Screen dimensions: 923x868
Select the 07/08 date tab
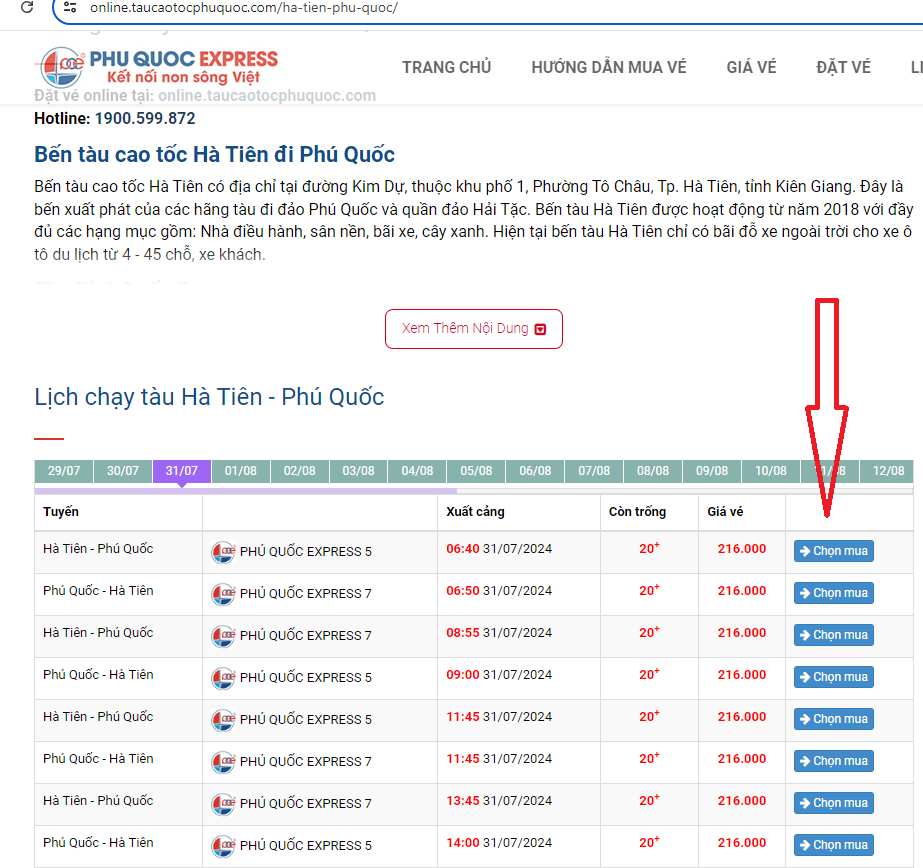(x=594, y=471)
